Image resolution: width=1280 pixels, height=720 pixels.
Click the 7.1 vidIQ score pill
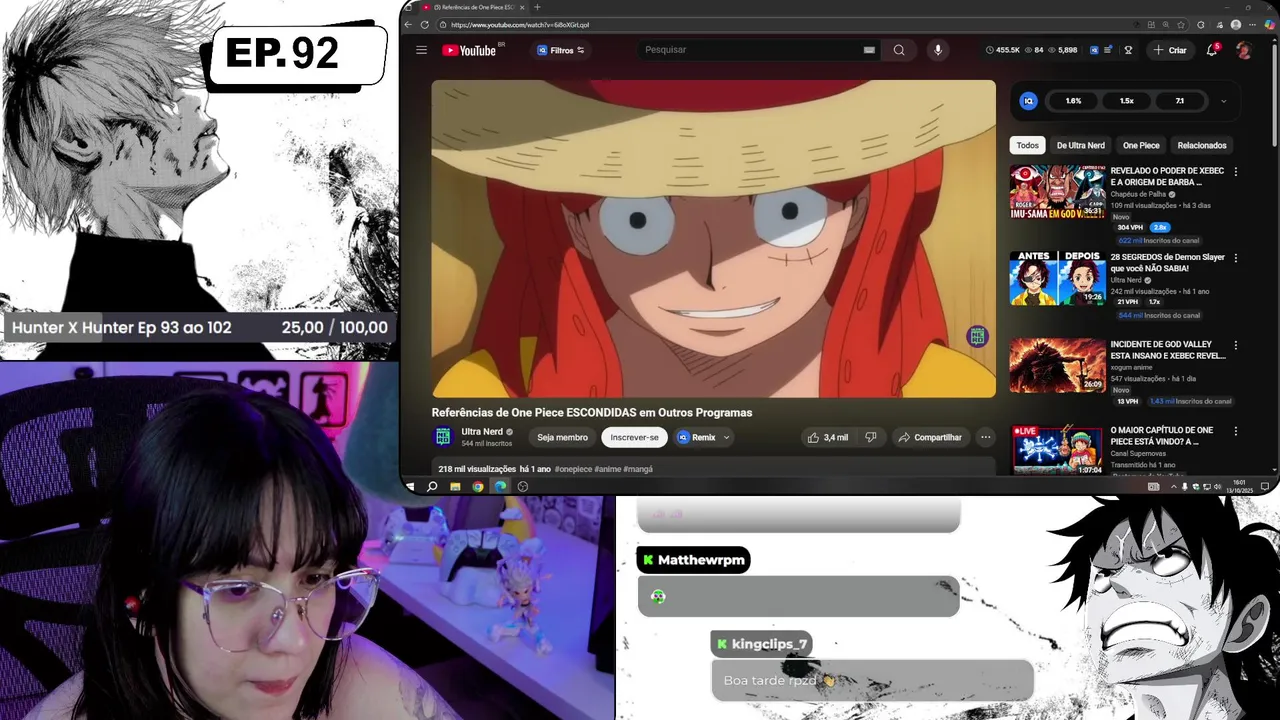pyautogui.click(x=1179, y=101)
